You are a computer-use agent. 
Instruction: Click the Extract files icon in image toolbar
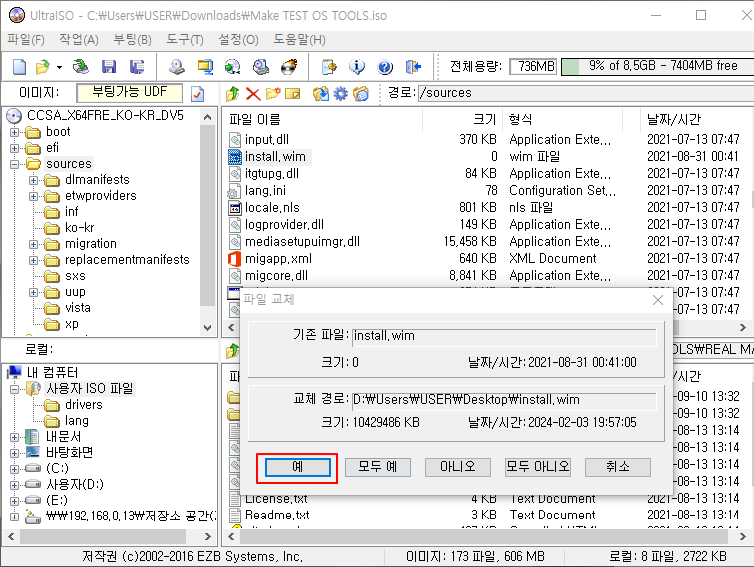[321, 93]
